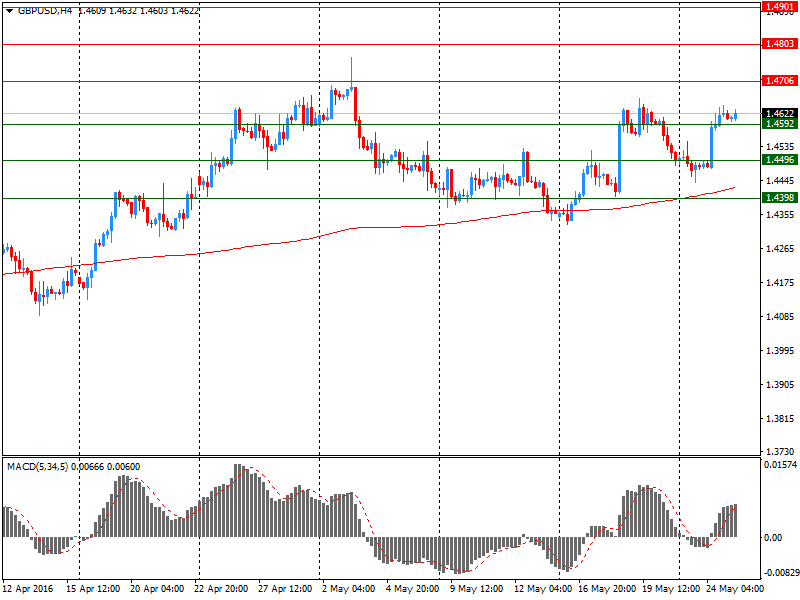The height and width of the screenshot is (600, 800).
Task: Select the 1.4706 red price level label
Action: (780, 81)
